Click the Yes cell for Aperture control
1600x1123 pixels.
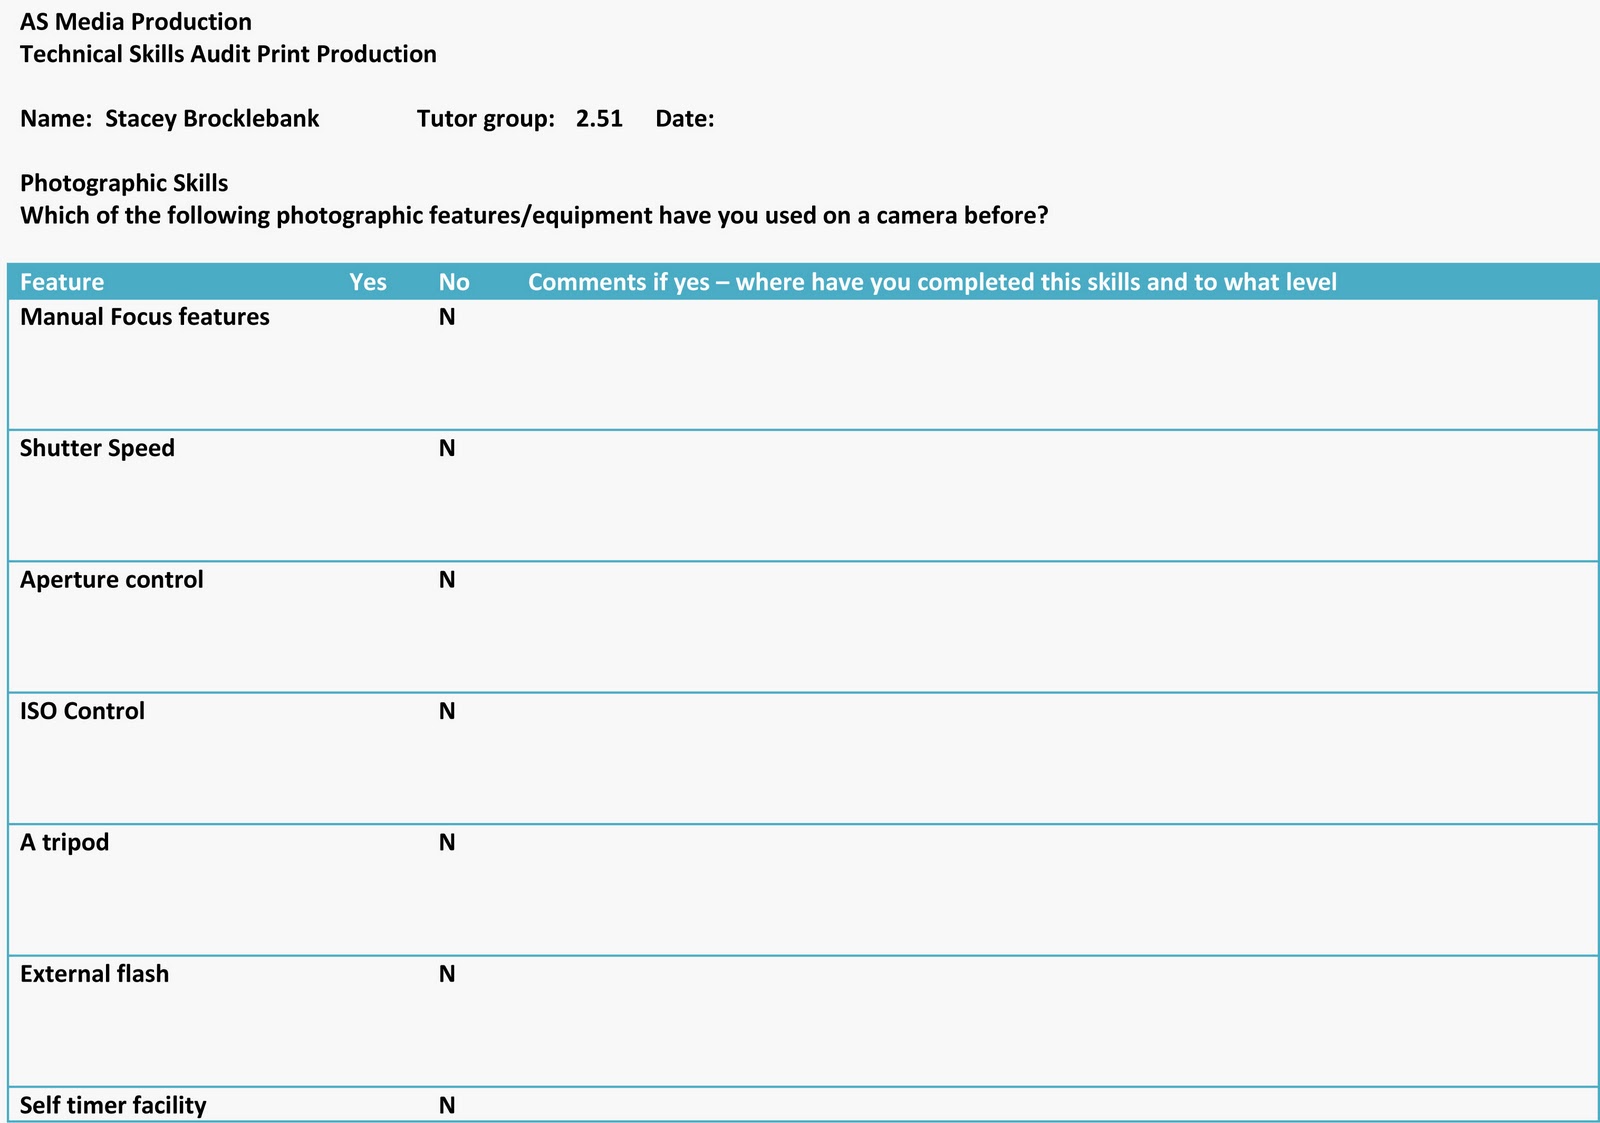pos(384,627)
